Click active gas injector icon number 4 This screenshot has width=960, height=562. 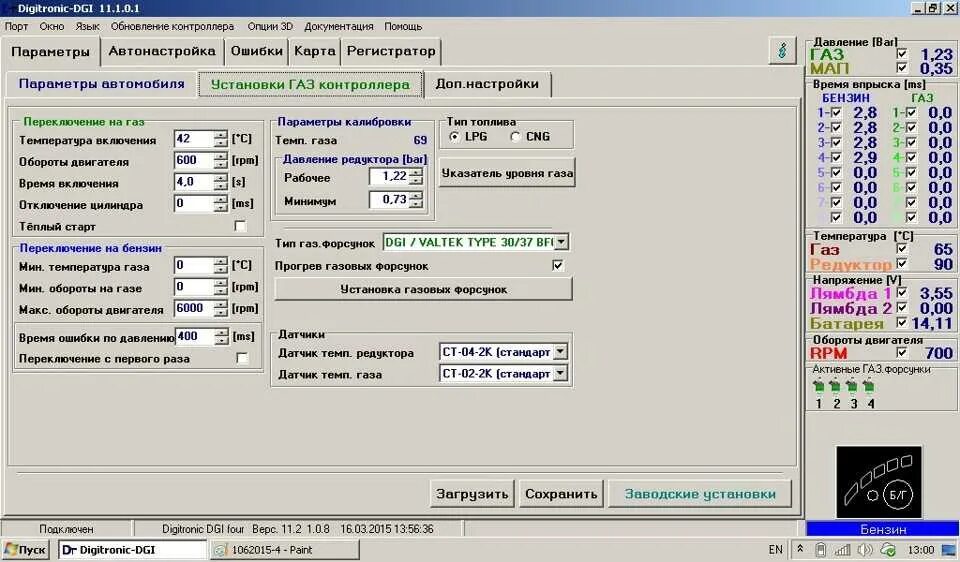(869, 386)
